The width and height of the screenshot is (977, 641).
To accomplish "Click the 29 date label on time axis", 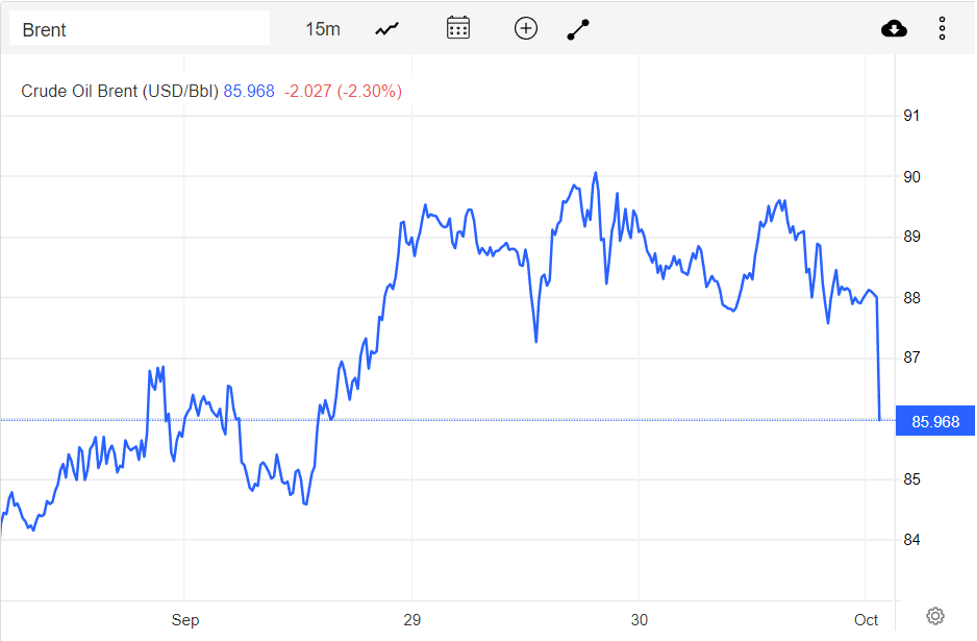I will 412,620.
